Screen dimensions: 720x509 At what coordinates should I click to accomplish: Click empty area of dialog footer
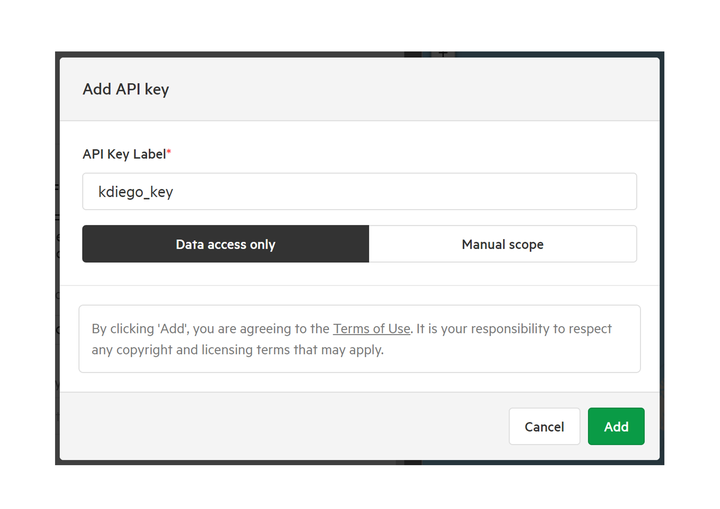coord(276,426)
